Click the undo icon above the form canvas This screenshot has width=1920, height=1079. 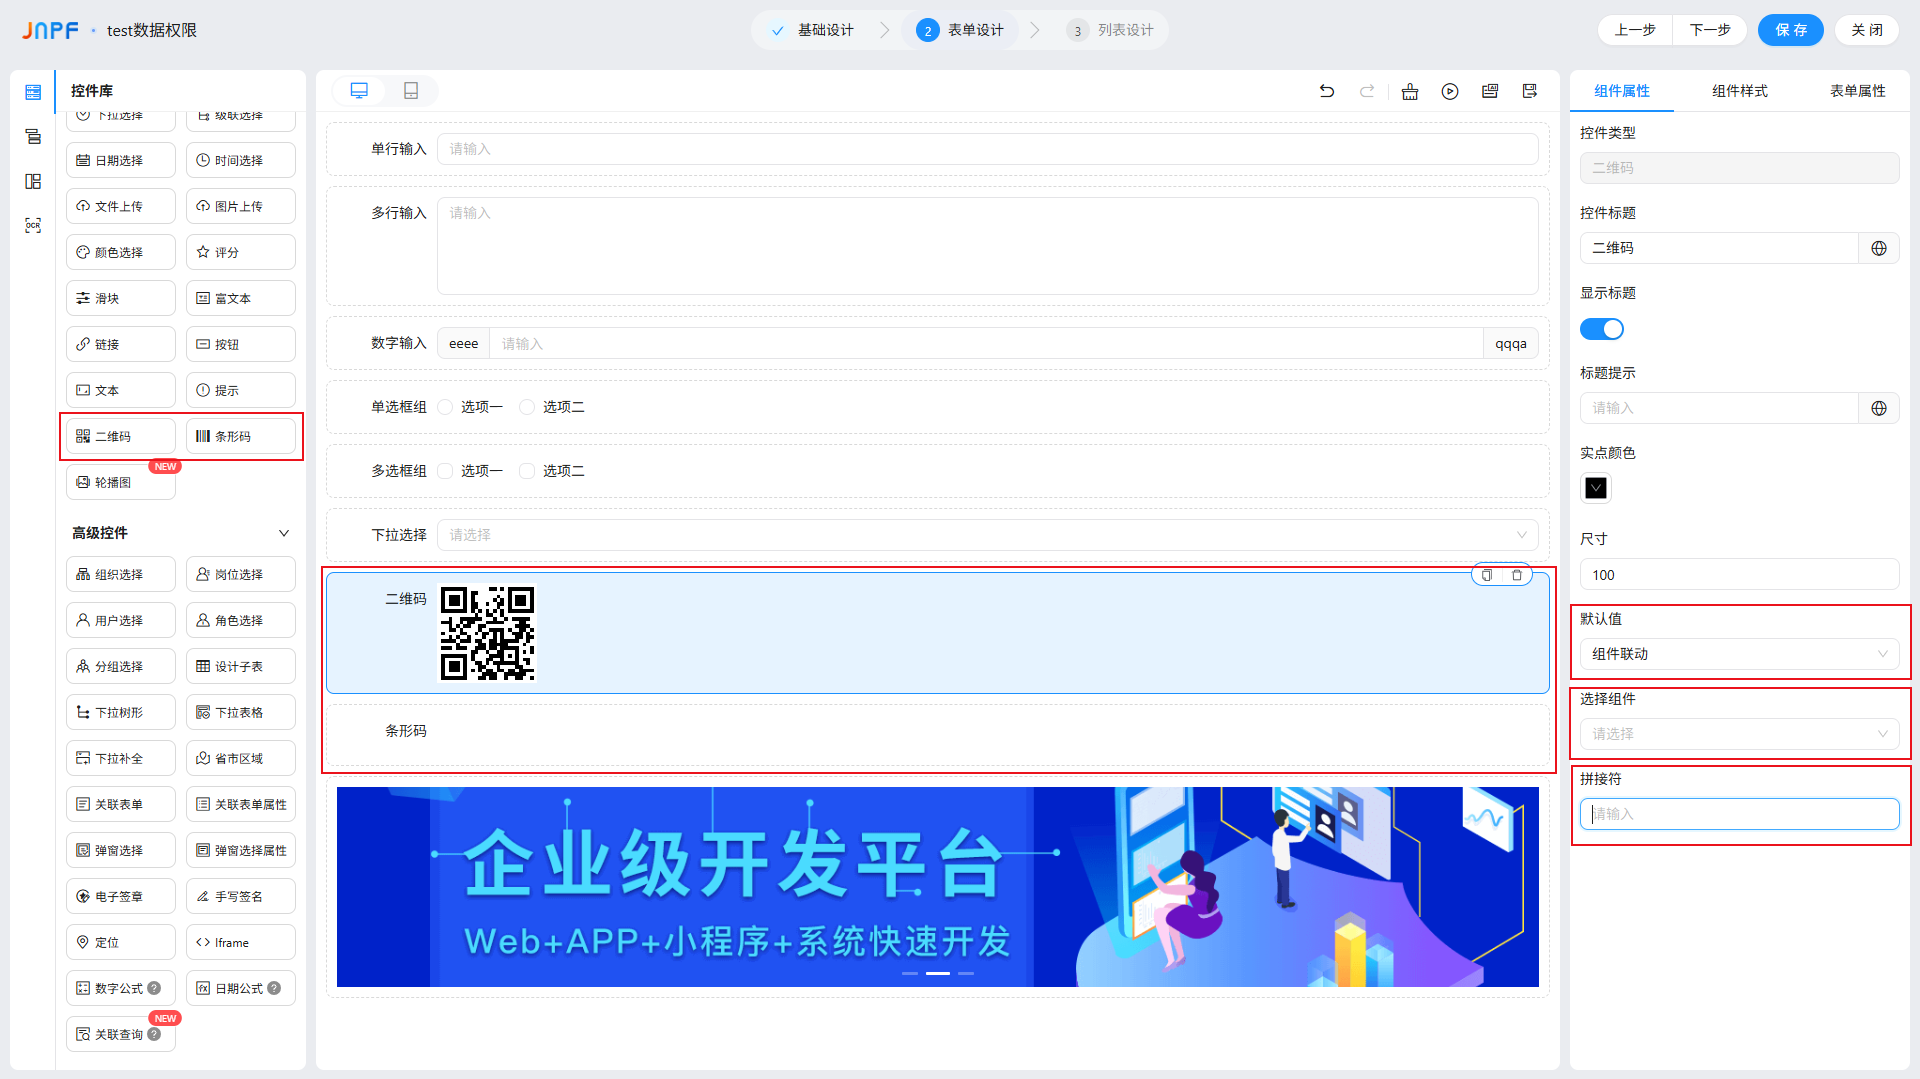pos(1327,90)
